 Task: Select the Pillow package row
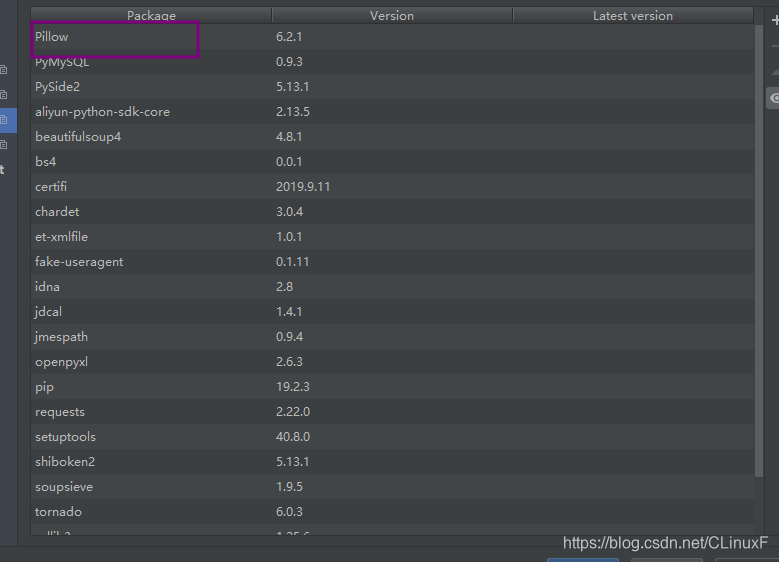pos(392,37)
